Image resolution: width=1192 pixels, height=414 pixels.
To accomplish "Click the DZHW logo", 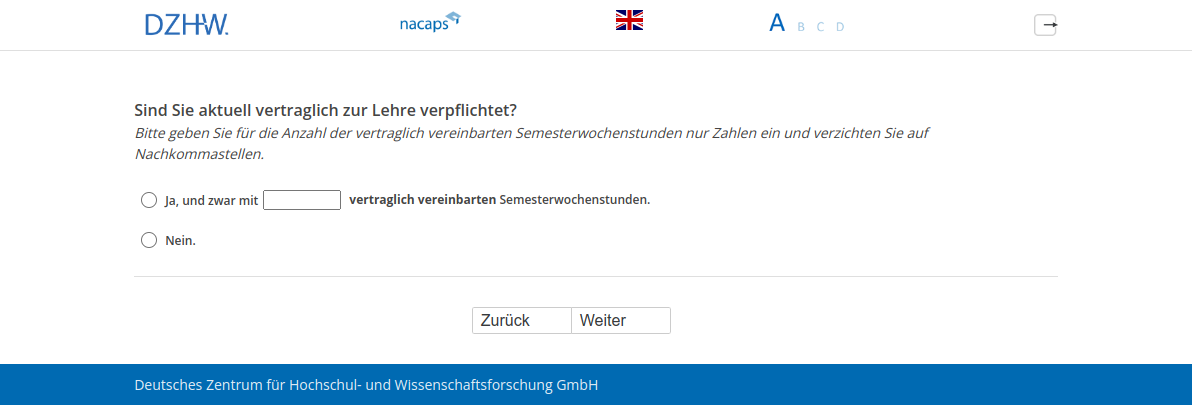I will coord(186,24).
